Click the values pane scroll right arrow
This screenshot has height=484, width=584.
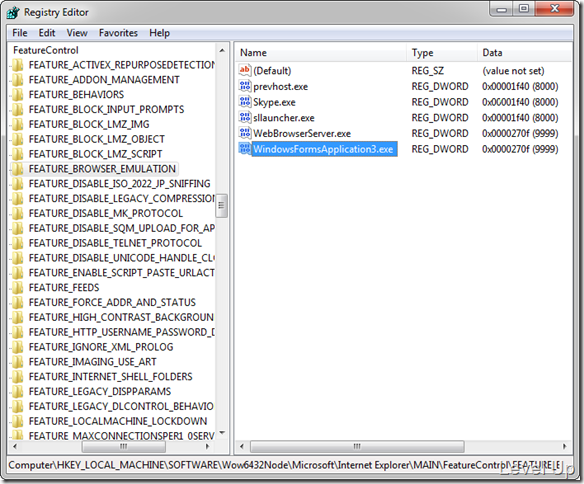pyautogui.click(x=565, y=446)
